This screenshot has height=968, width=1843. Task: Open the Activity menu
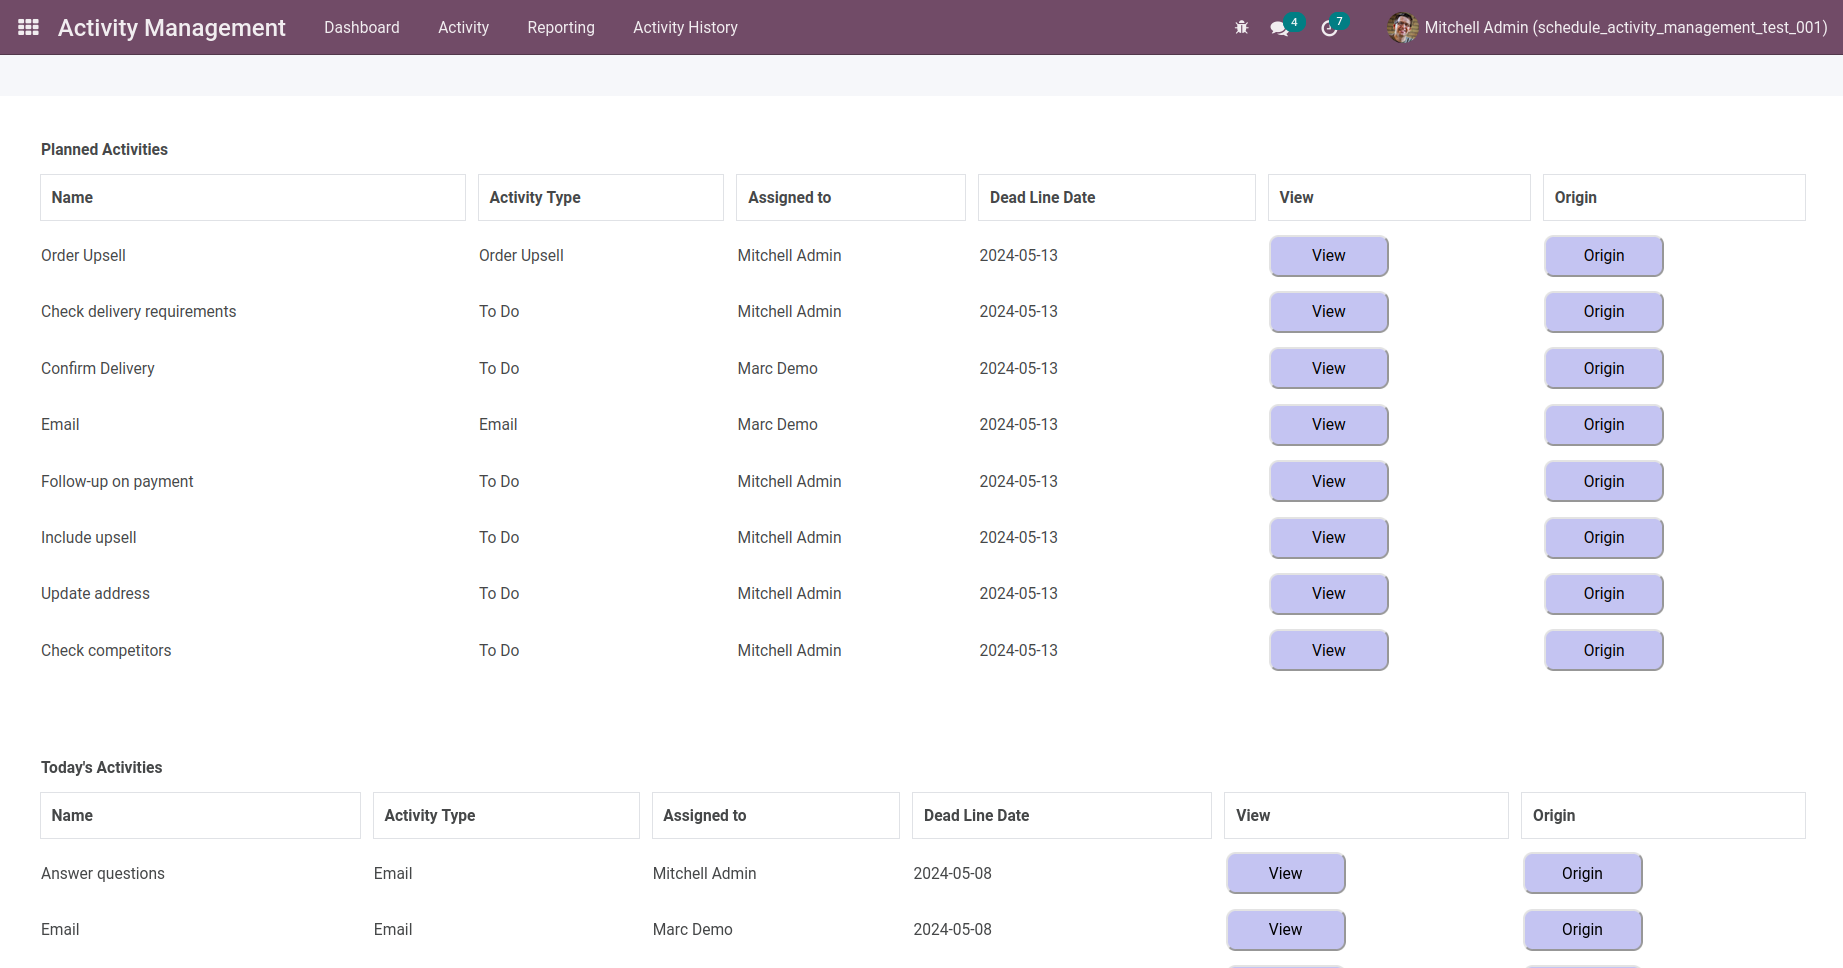[463, 28]
